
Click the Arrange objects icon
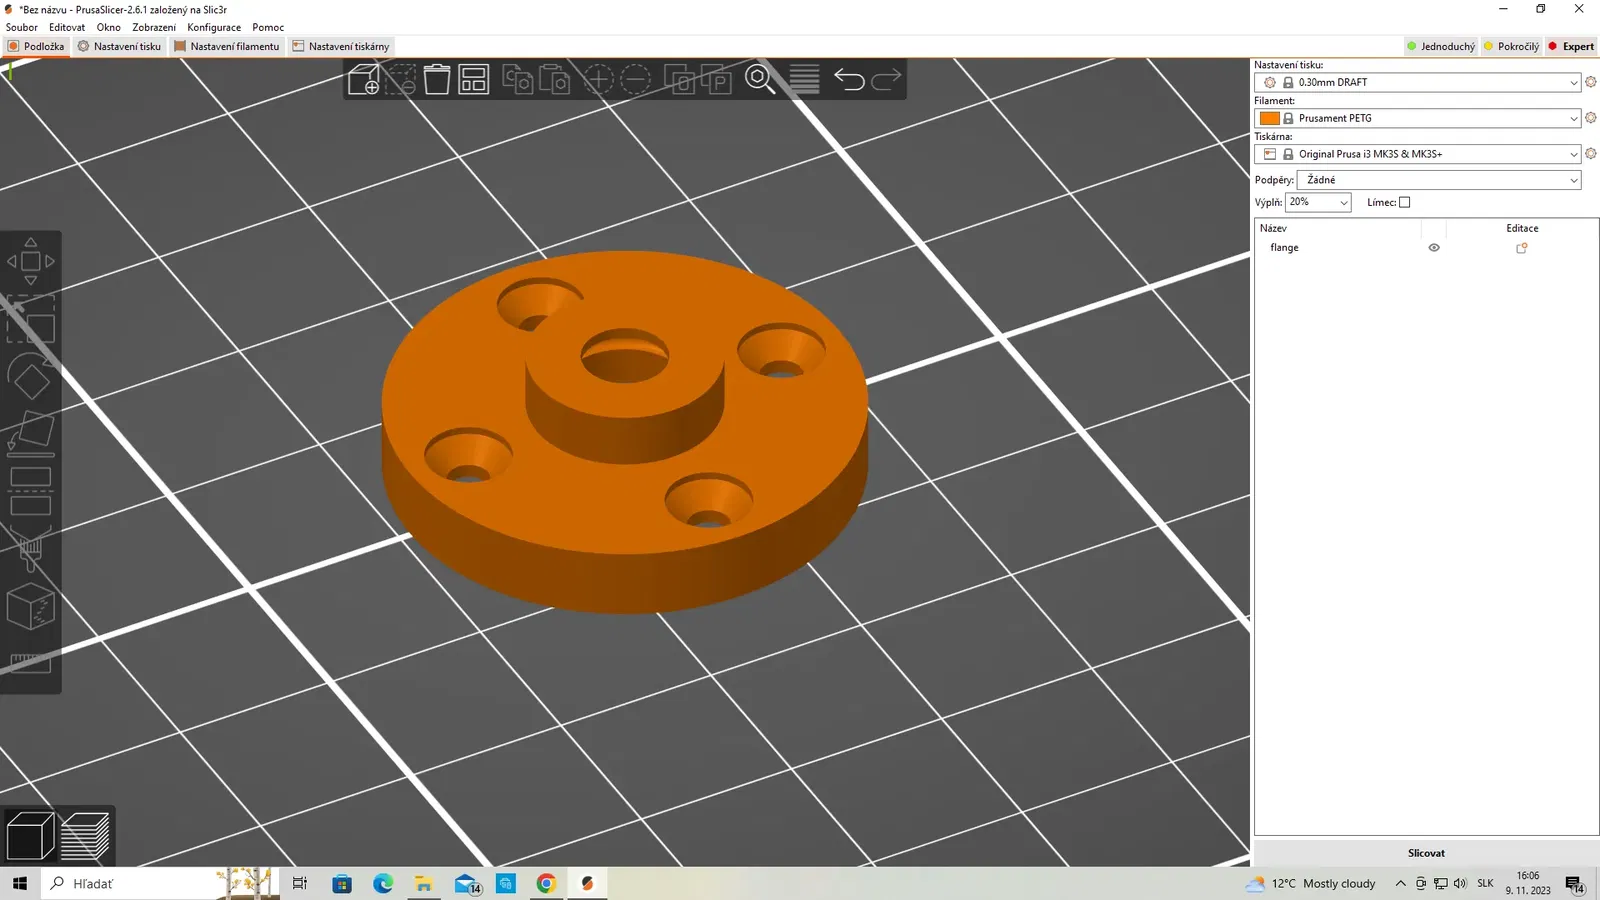click(x=473, y=79)
